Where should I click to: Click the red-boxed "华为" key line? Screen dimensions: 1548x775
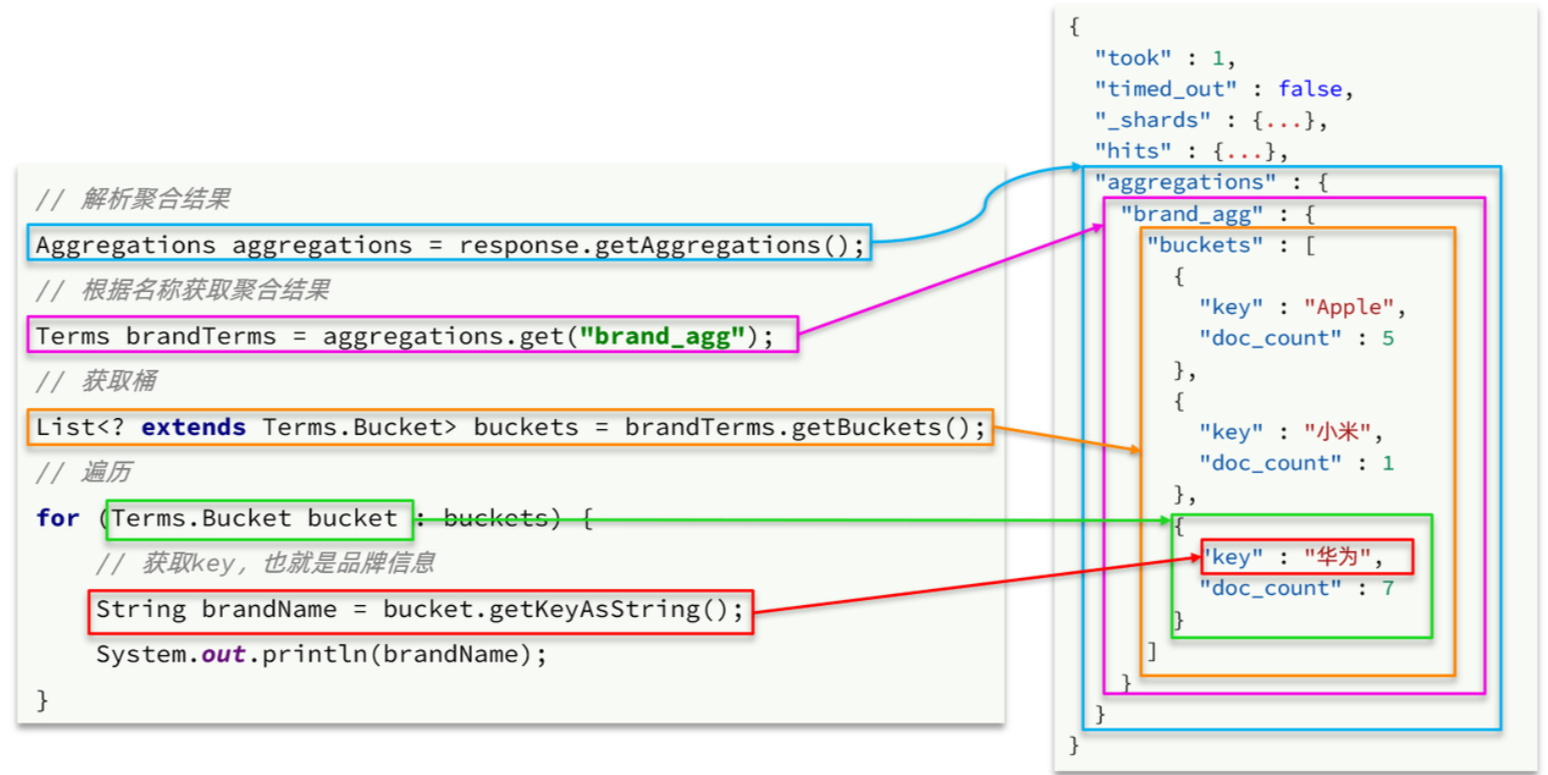1308,557
